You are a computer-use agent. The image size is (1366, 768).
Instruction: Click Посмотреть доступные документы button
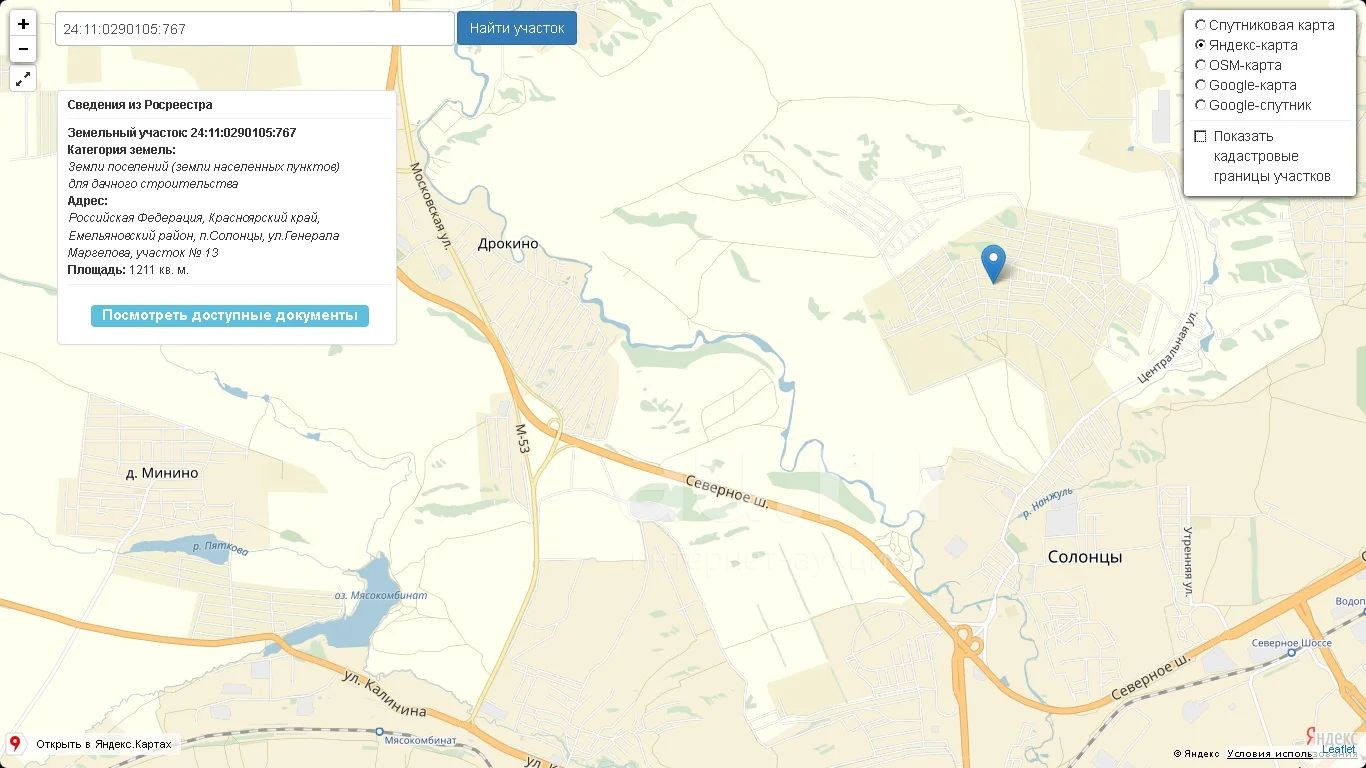pos(230,316)
